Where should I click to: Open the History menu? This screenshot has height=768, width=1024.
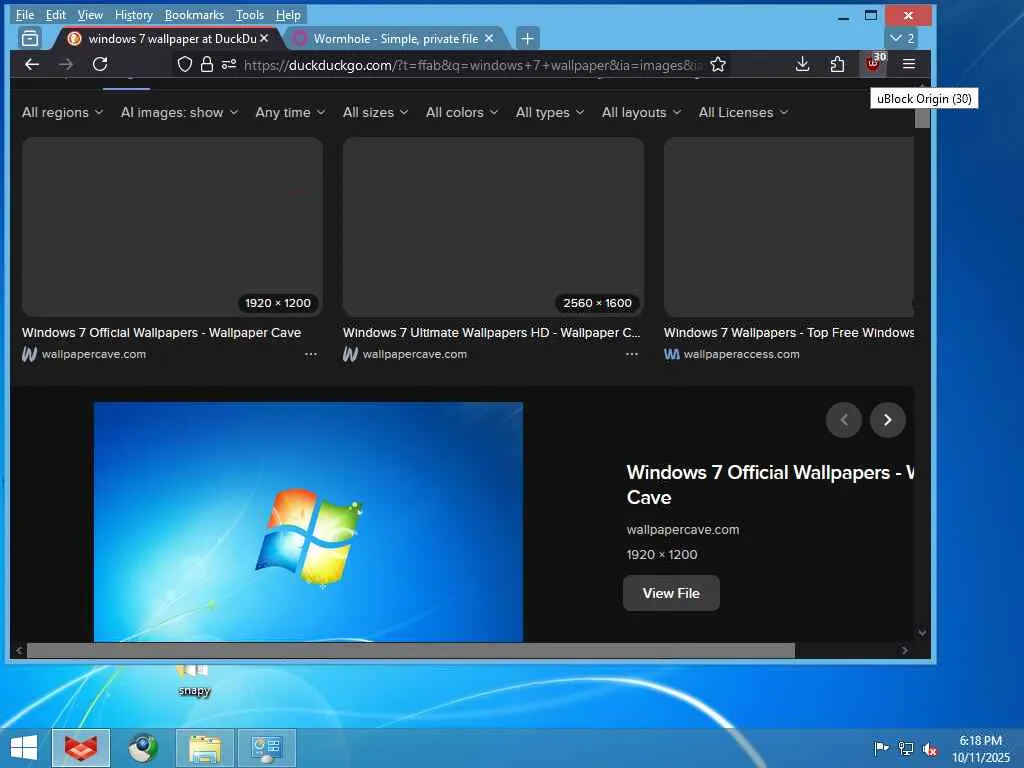133,14
